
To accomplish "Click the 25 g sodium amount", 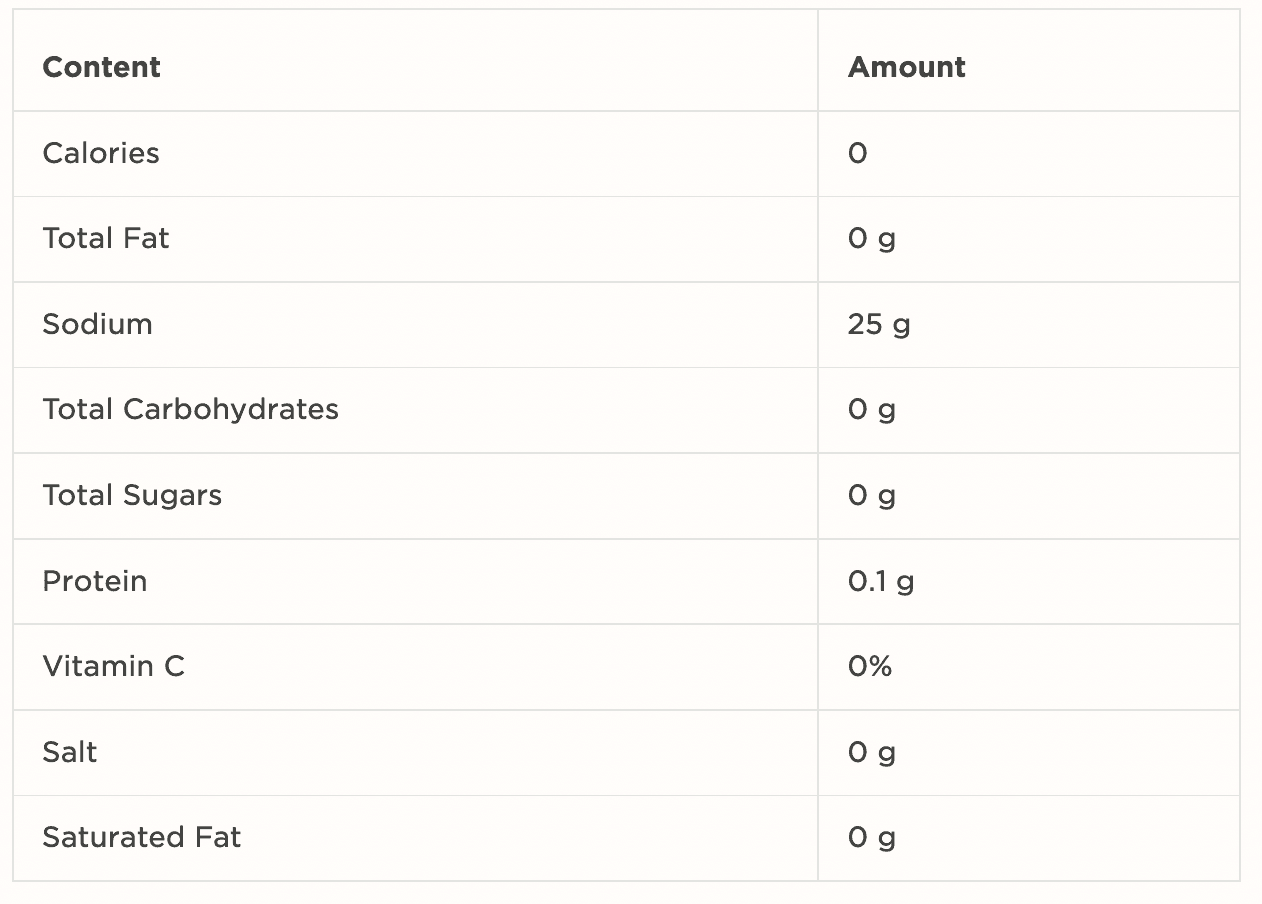I will pos(879,325).
